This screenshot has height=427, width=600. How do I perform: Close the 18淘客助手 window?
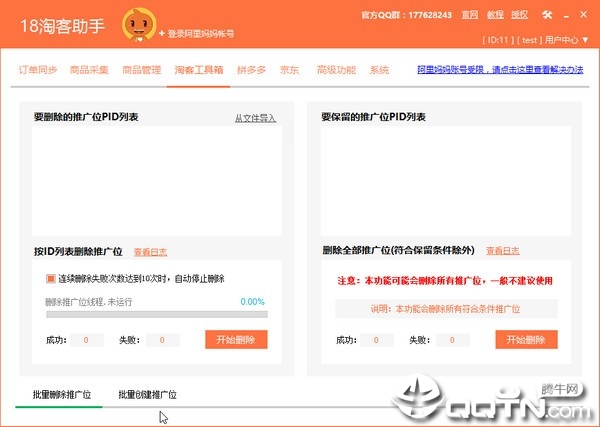pyautogui.click(x=584, y=15)
